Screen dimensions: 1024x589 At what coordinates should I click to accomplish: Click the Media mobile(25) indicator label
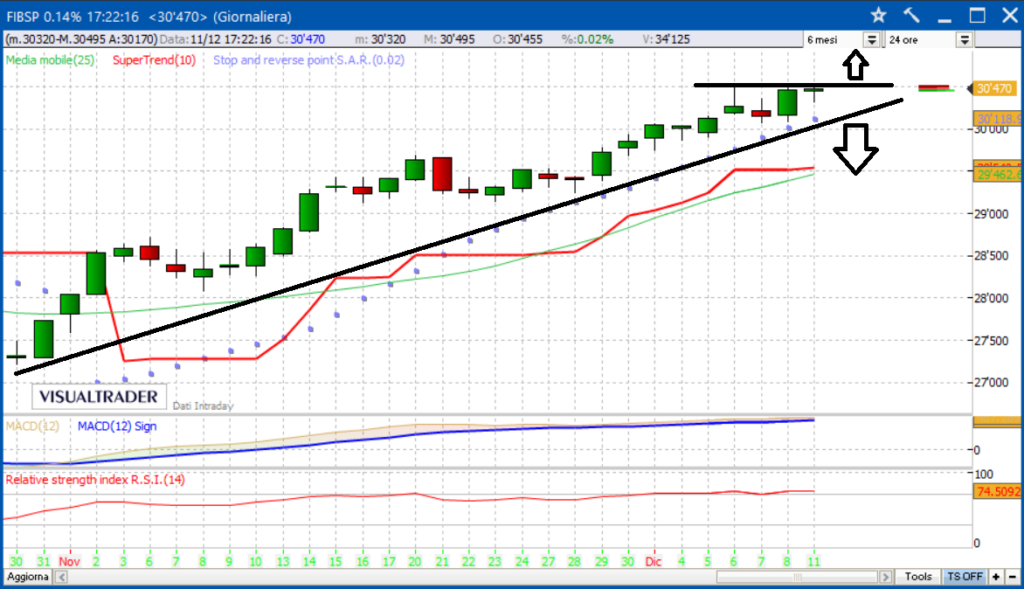[x=50, y=60]
